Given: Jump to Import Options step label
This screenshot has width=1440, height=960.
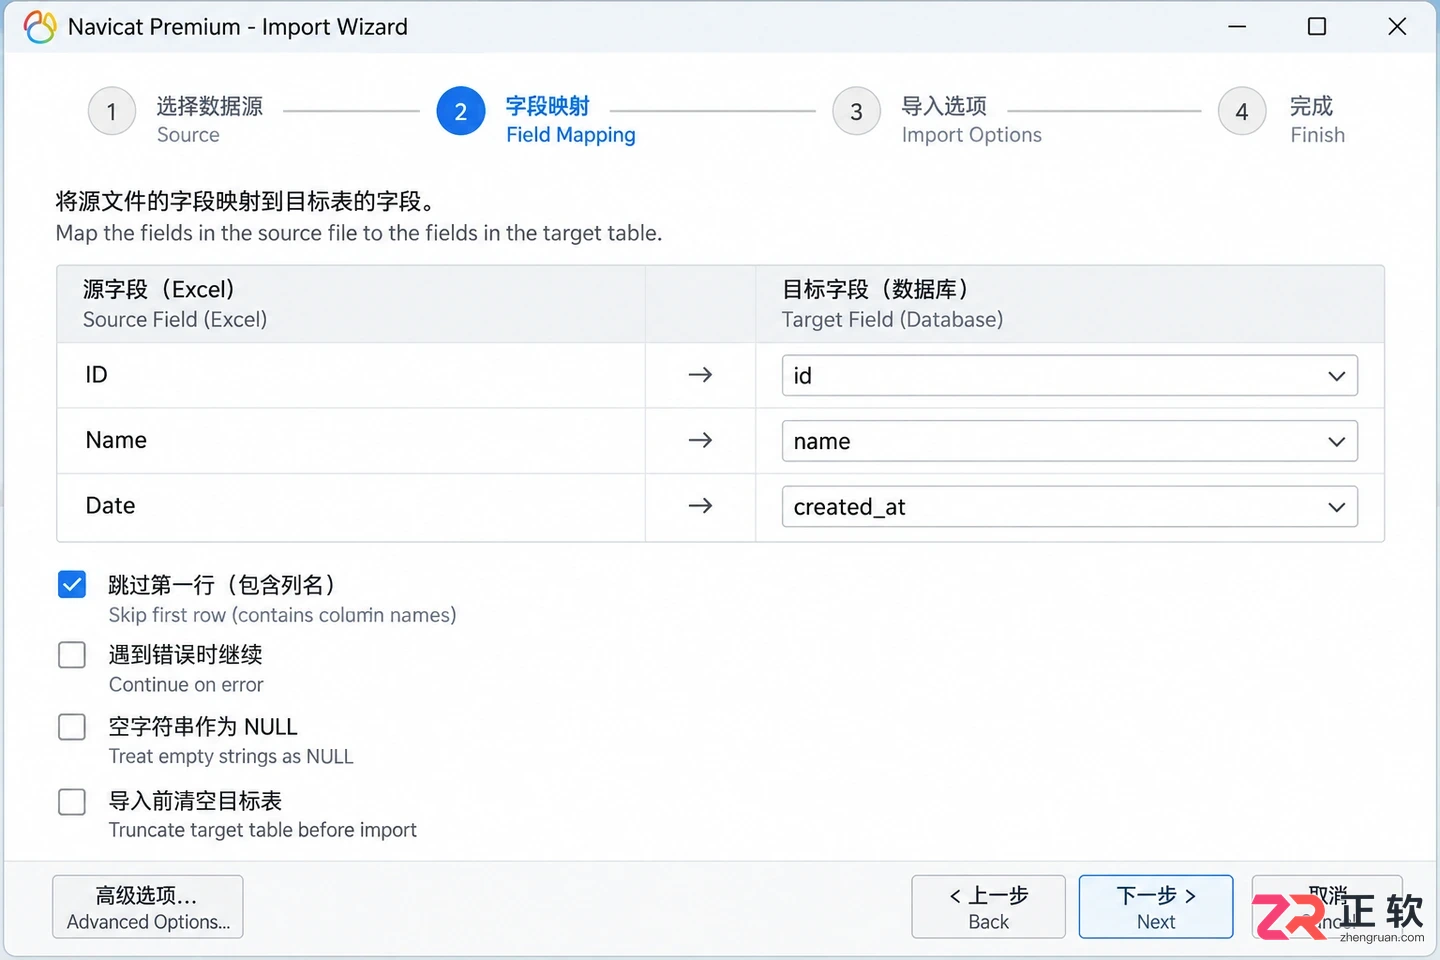Looking at the screenshot, I should click(971, 120).
